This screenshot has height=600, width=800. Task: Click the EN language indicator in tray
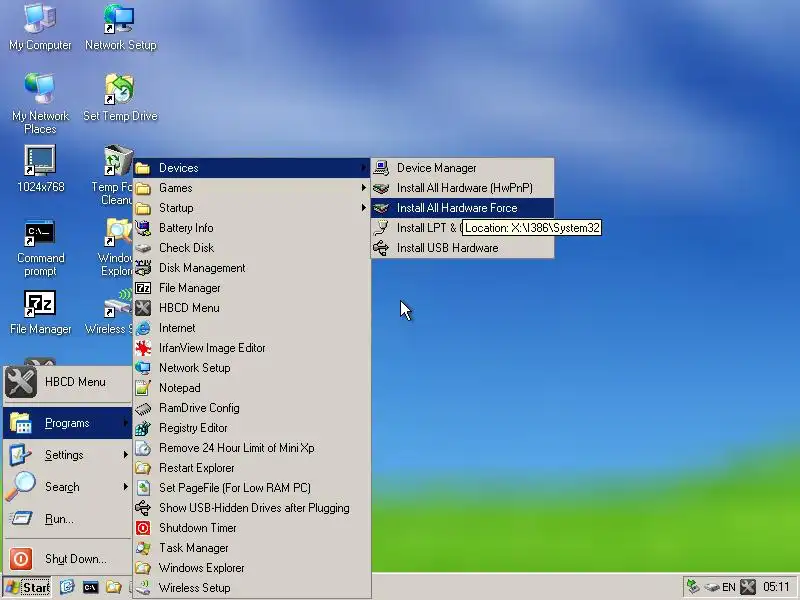729,587
